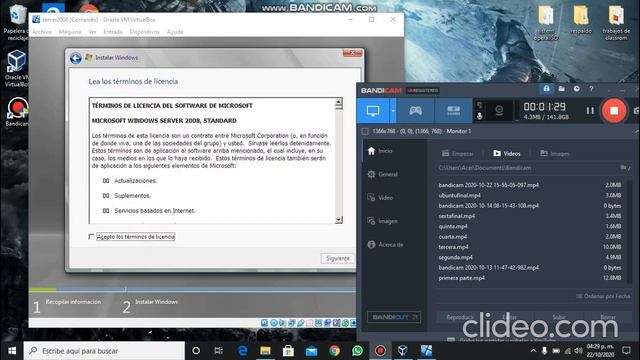Image resolution: width=640 pixels, height=360 pixels.
Task: Open Video settings in Bandicam sidebar
Action: tap(380, 198)
